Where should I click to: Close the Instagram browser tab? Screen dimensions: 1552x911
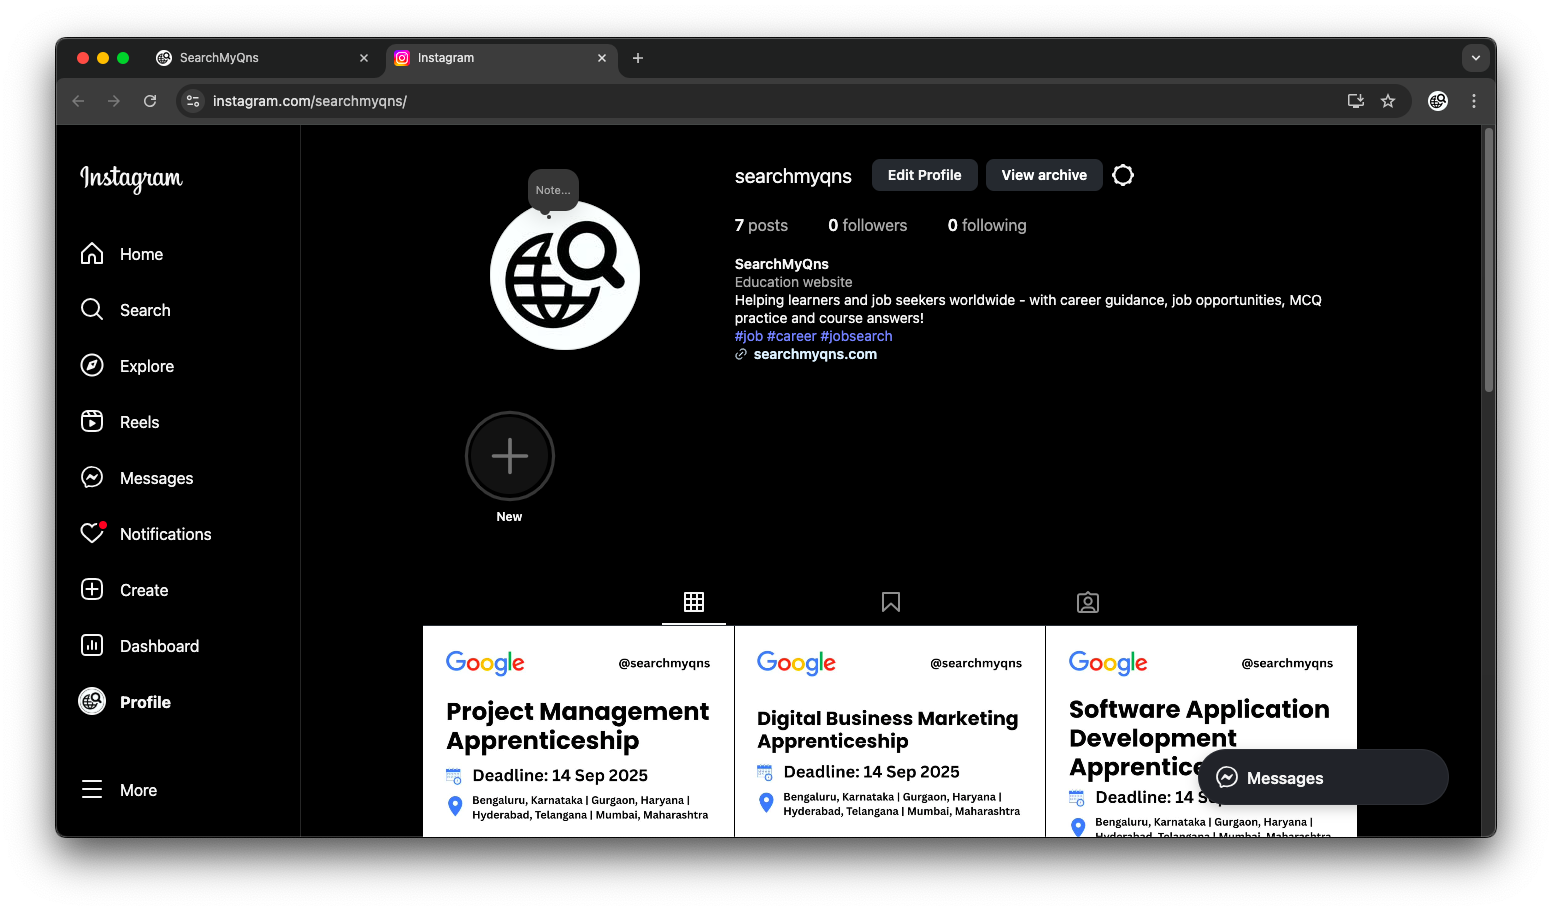(x=602, y=58)
